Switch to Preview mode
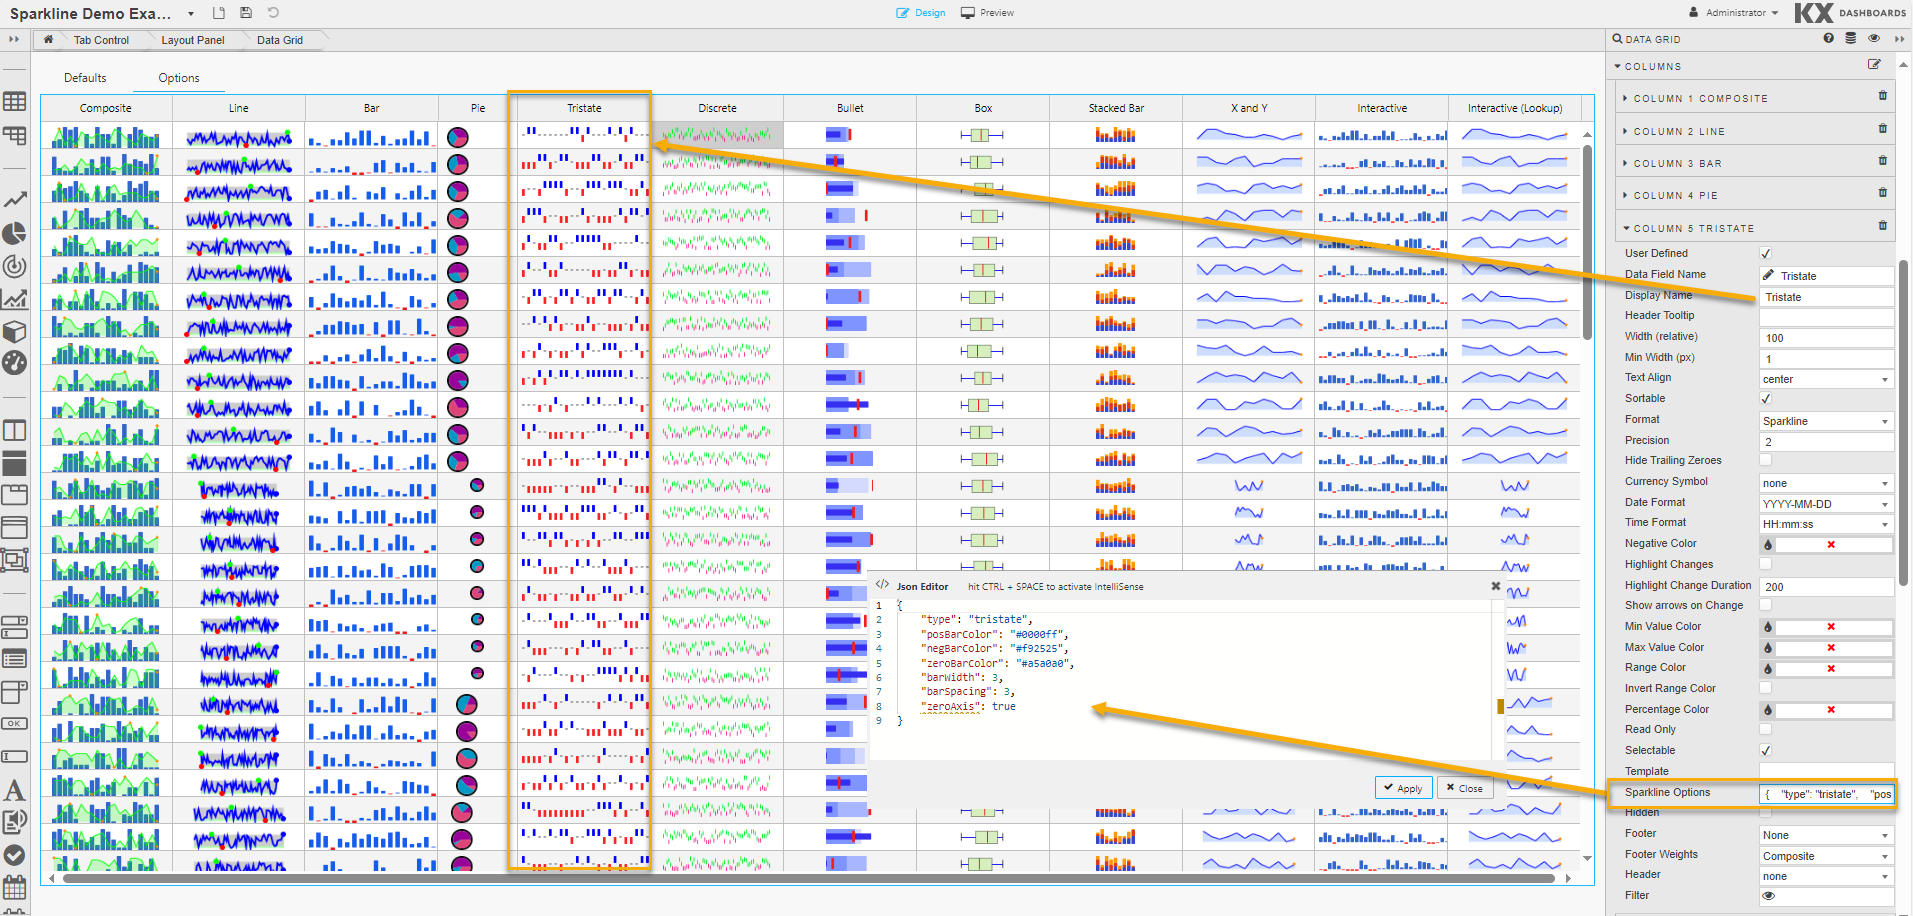 click(x=987, y=13)
